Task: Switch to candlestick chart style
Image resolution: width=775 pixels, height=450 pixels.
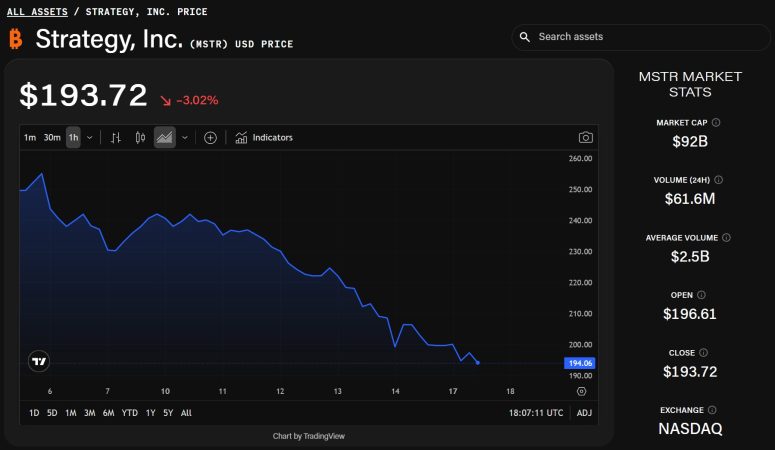Action: click(140, 138)
